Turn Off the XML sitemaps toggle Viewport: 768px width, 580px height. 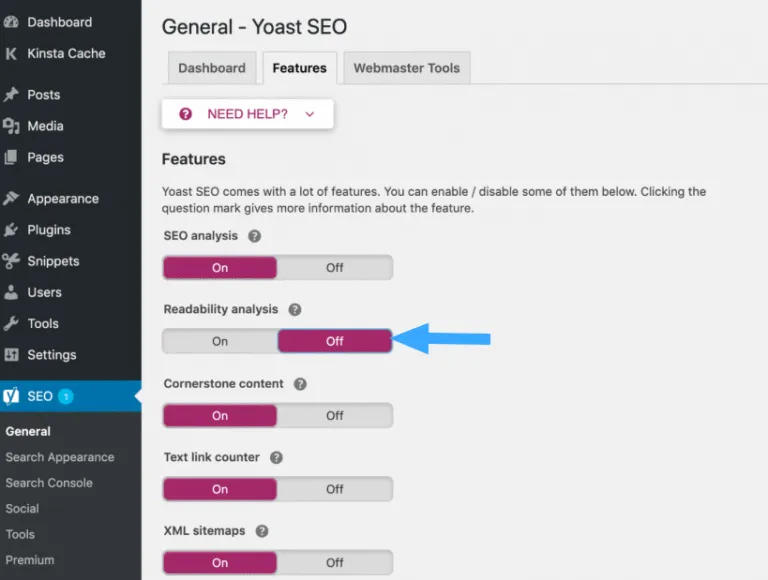point(334,563)
